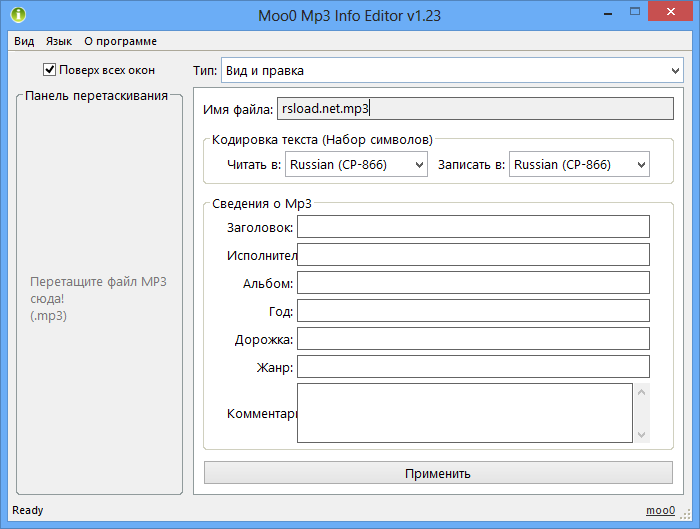Focus the Жанр text field
The width and height of the screenshot is (700, 529).
click(473, 367)
